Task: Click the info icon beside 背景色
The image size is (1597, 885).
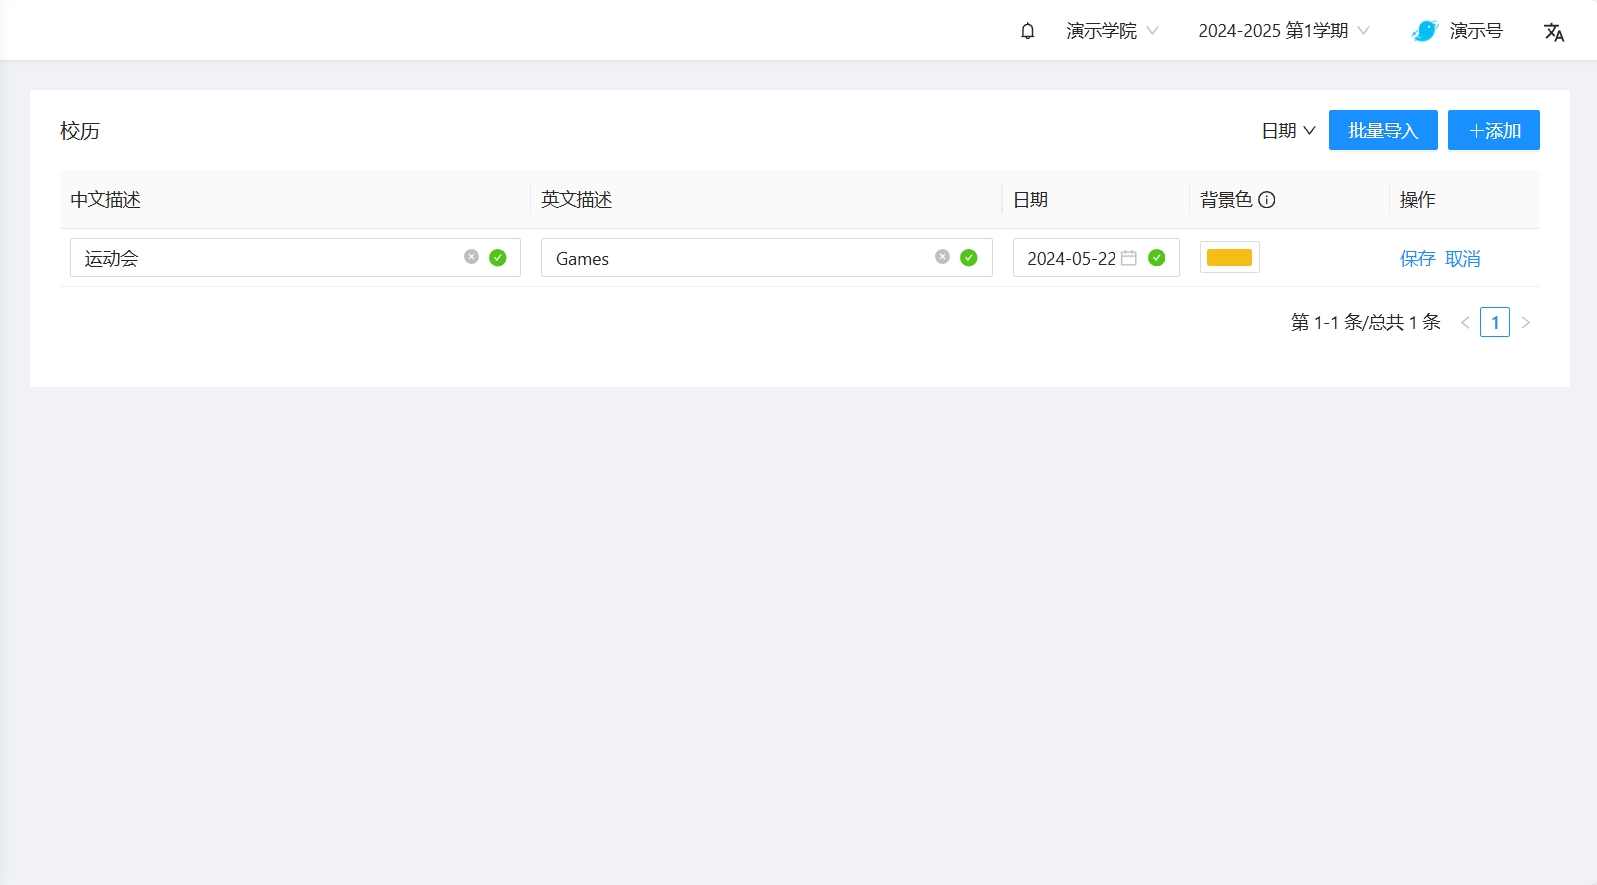Action: 1267,200
